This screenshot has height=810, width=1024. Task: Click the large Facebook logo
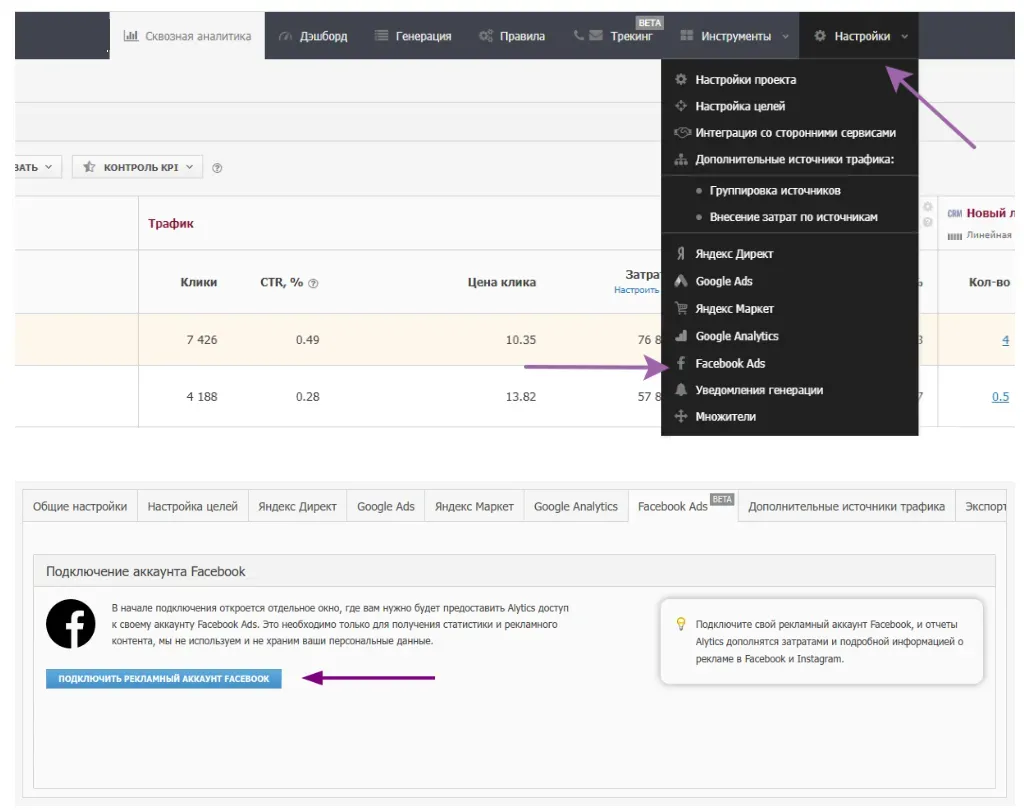pos(71,624)
